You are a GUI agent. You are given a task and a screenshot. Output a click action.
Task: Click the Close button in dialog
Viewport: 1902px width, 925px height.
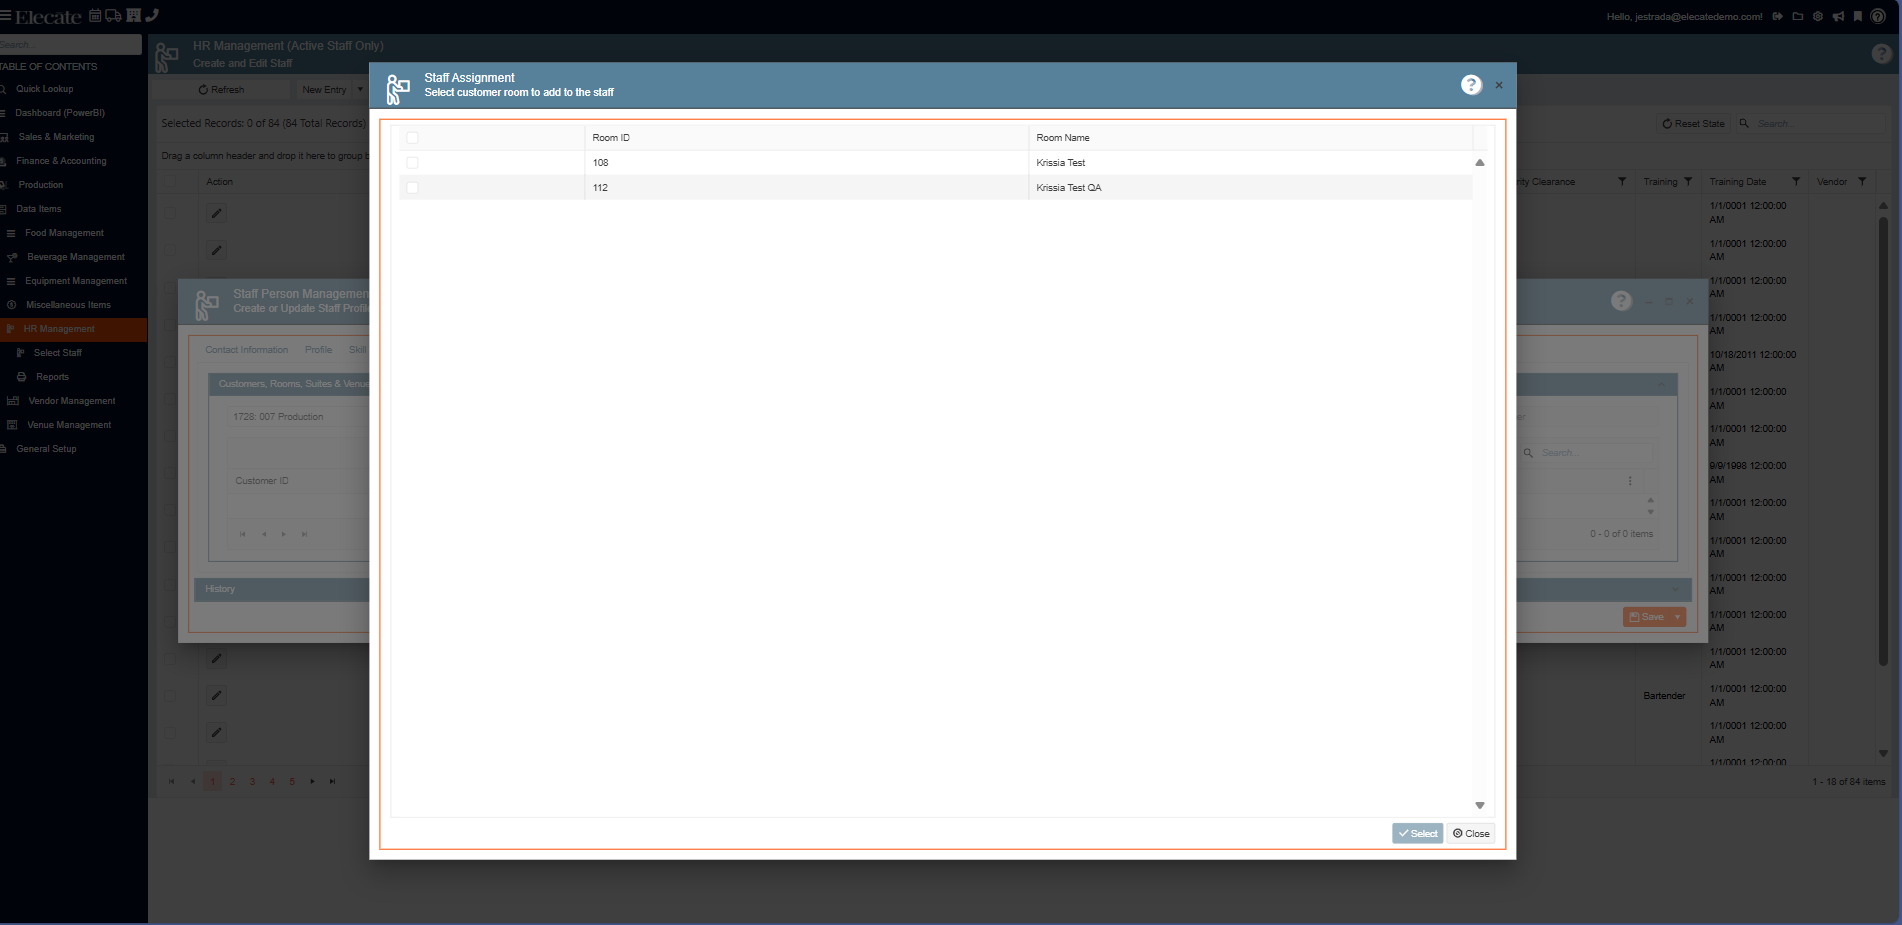[1471, 833]
